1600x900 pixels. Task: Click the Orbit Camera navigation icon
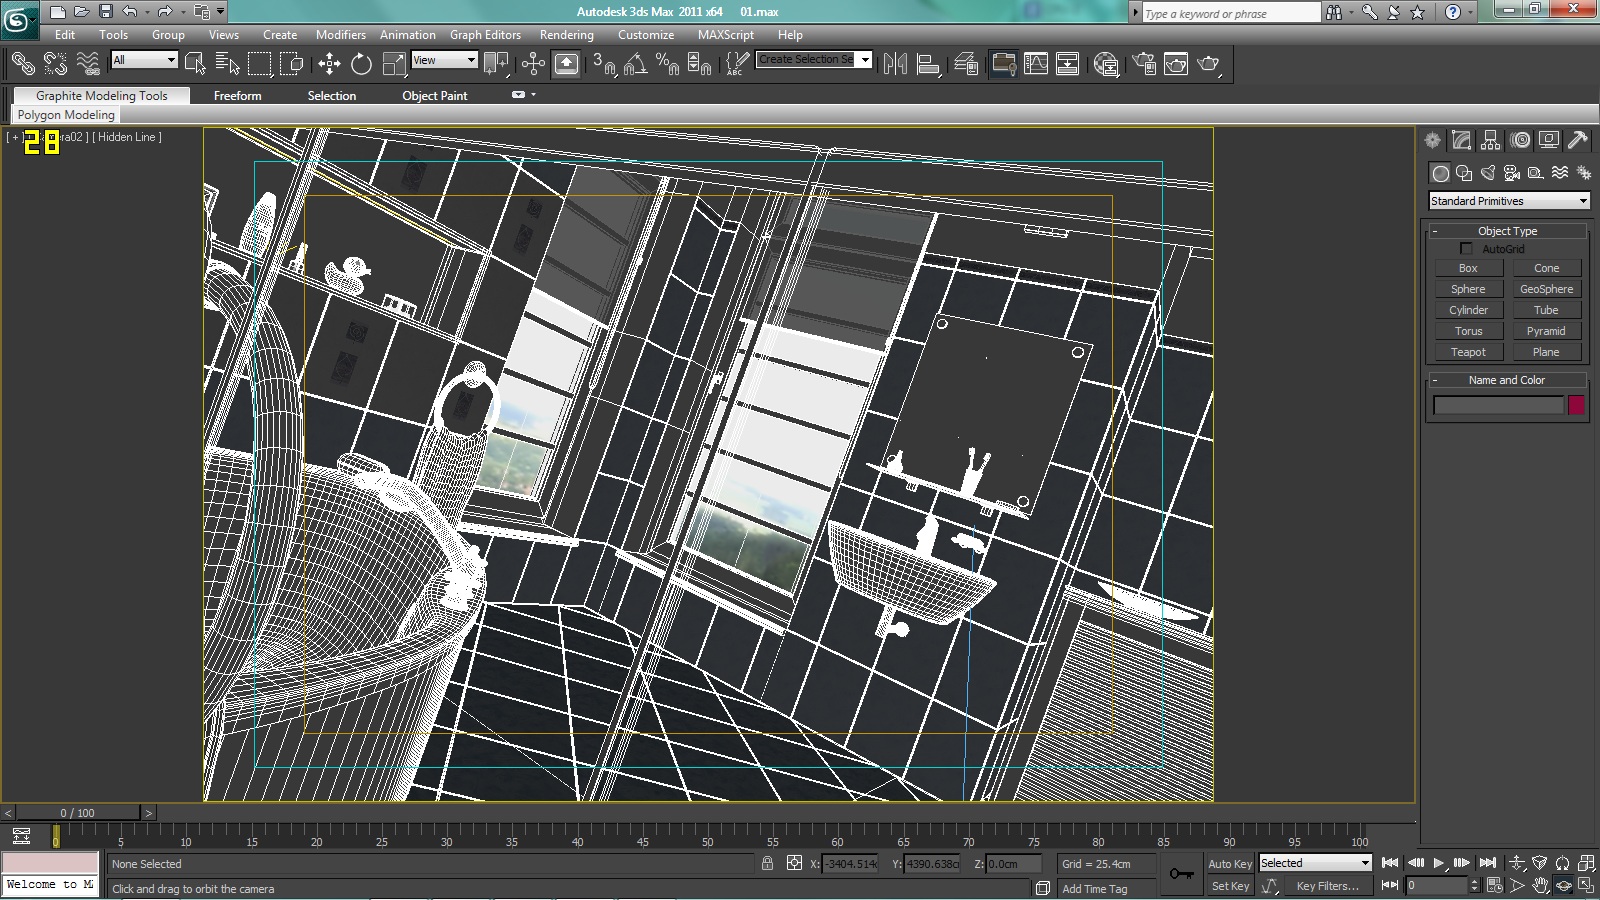click(1563, 886)
